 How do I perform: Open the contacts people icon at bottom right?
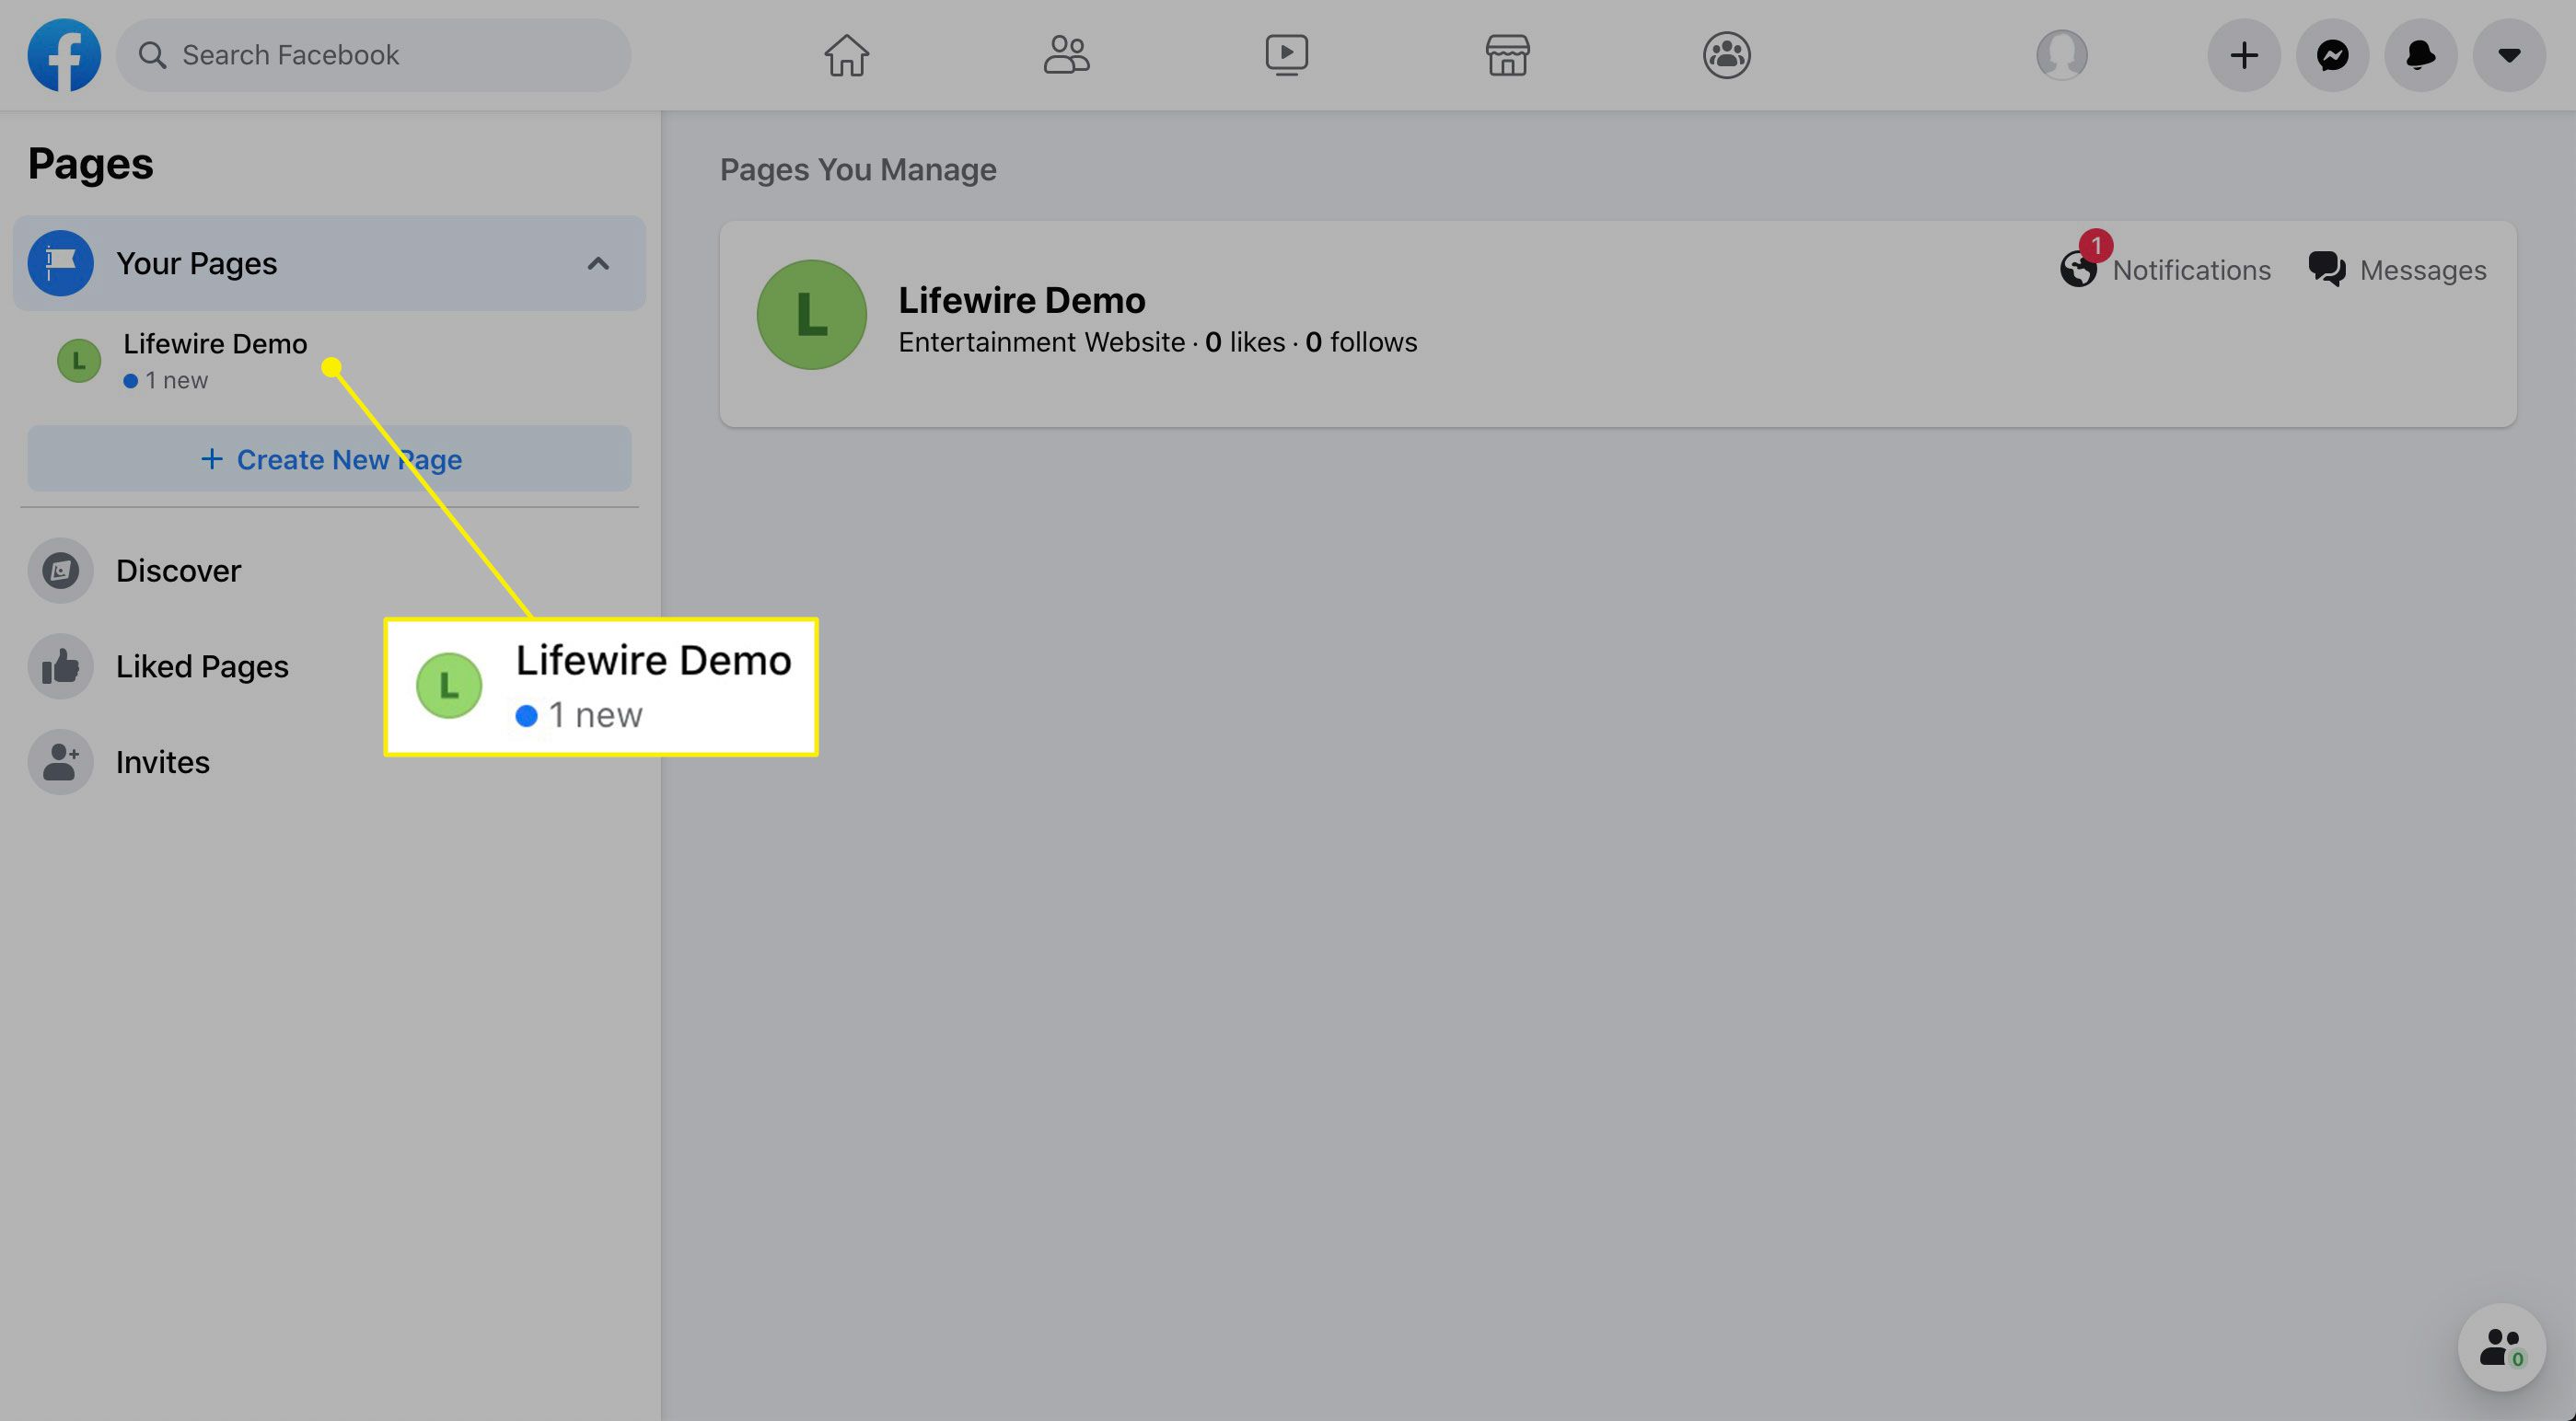(x=2502, y=1348)
